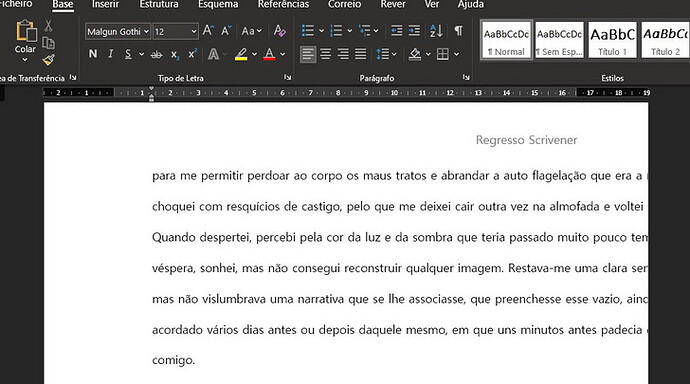Increase paragraph indent
The image size is (690, 384).
pyautogui.click(x=414, y=31)
